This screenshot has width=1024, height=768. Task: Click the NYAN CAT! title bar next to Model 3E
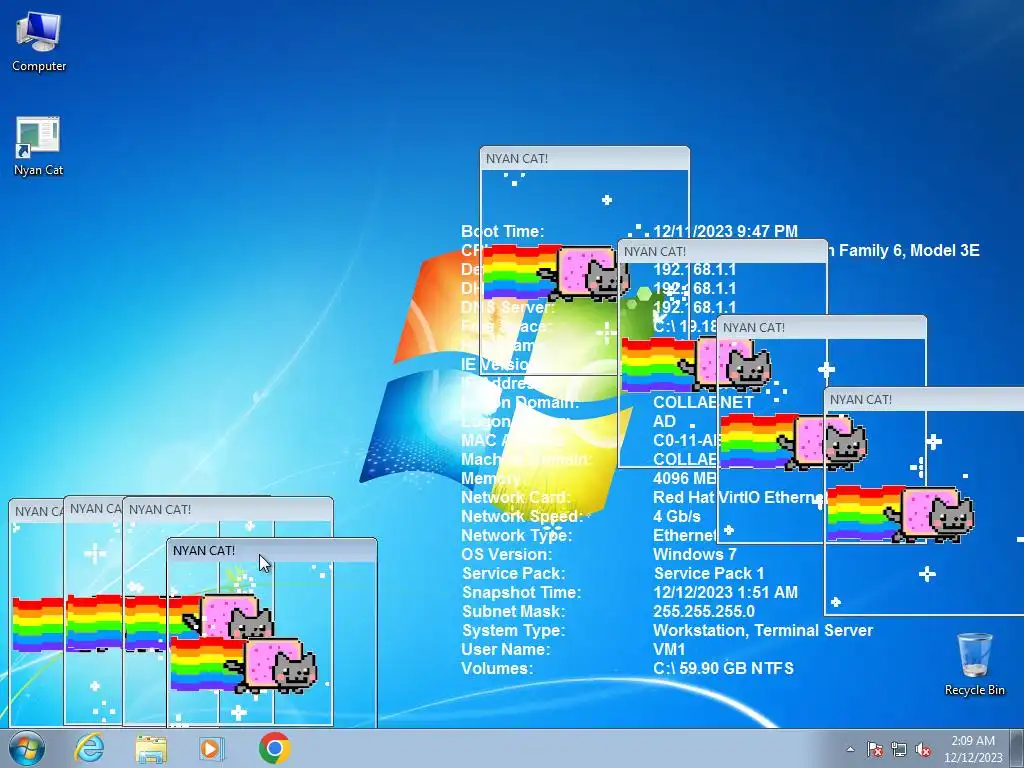click(723, 251)
